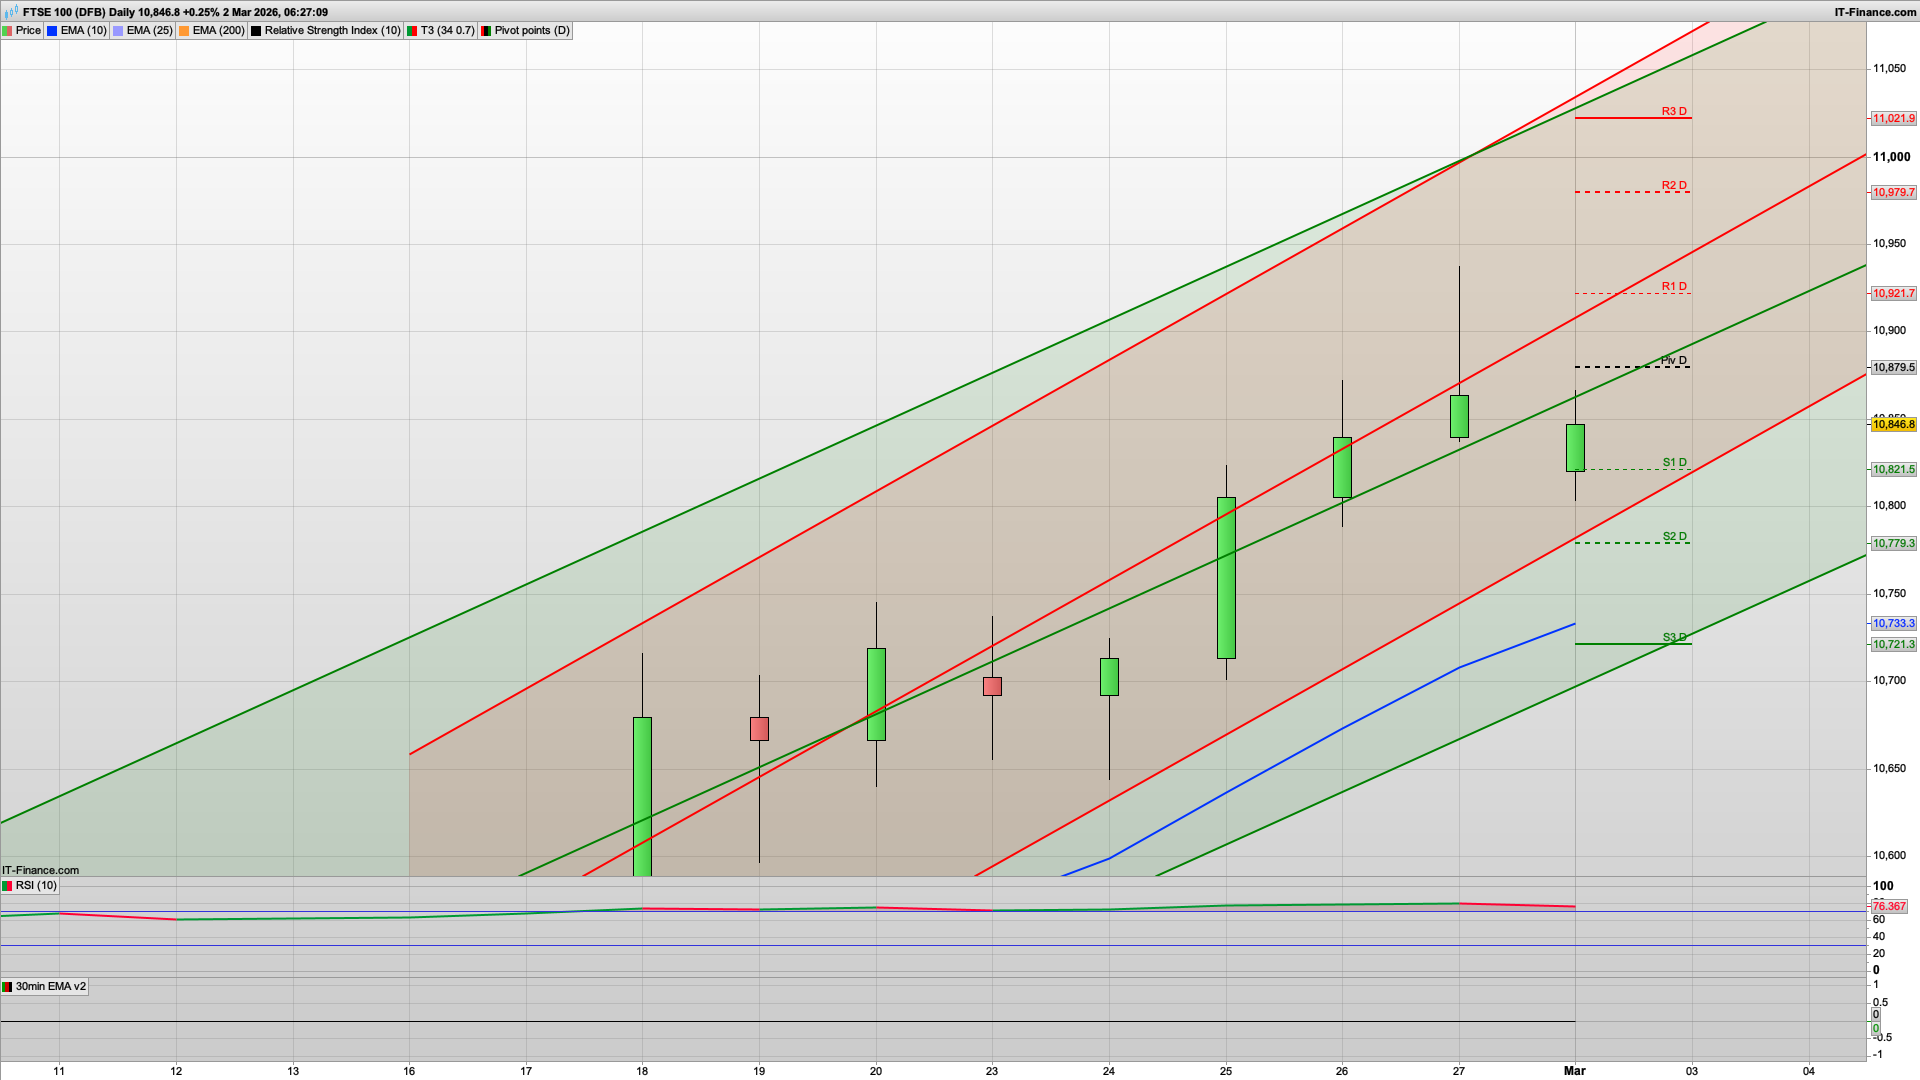The width and height of the screenshot is (1920, 1080).
Task: Toggle the RSI (10) subpanel display
Action: pyautogui.click(x=8, y=886)
